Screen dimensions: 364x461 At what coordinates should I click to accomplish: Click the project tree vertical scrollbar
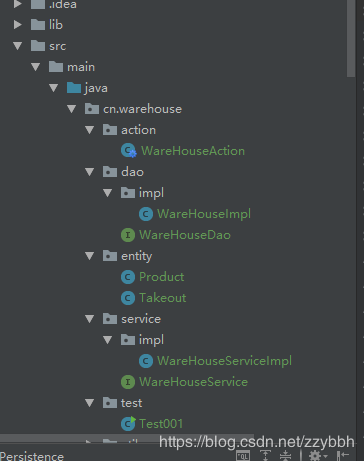351,38
